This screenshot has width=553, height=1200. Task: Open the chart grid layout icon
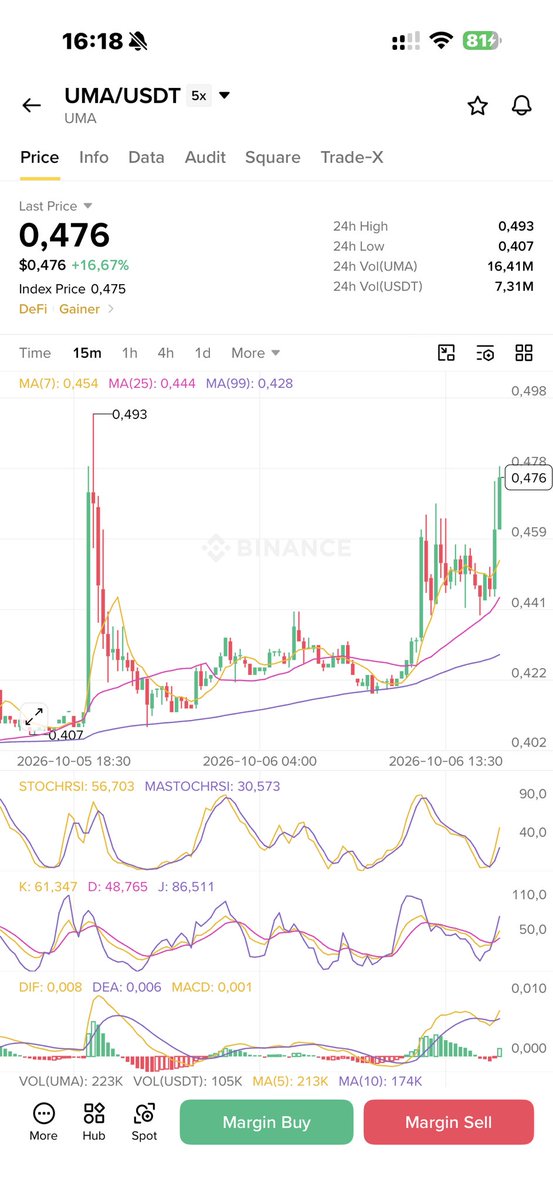click(x=524, y=352)
